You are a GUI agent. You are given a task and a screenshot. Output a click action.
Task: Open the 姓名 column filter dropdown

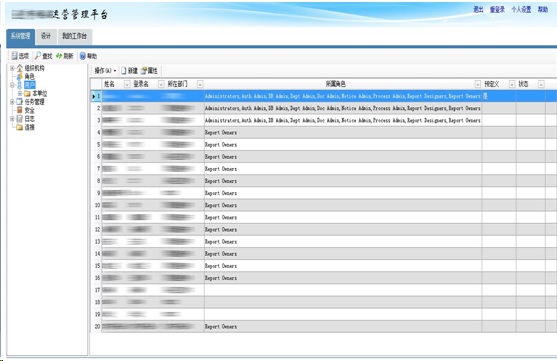point(127,84)
